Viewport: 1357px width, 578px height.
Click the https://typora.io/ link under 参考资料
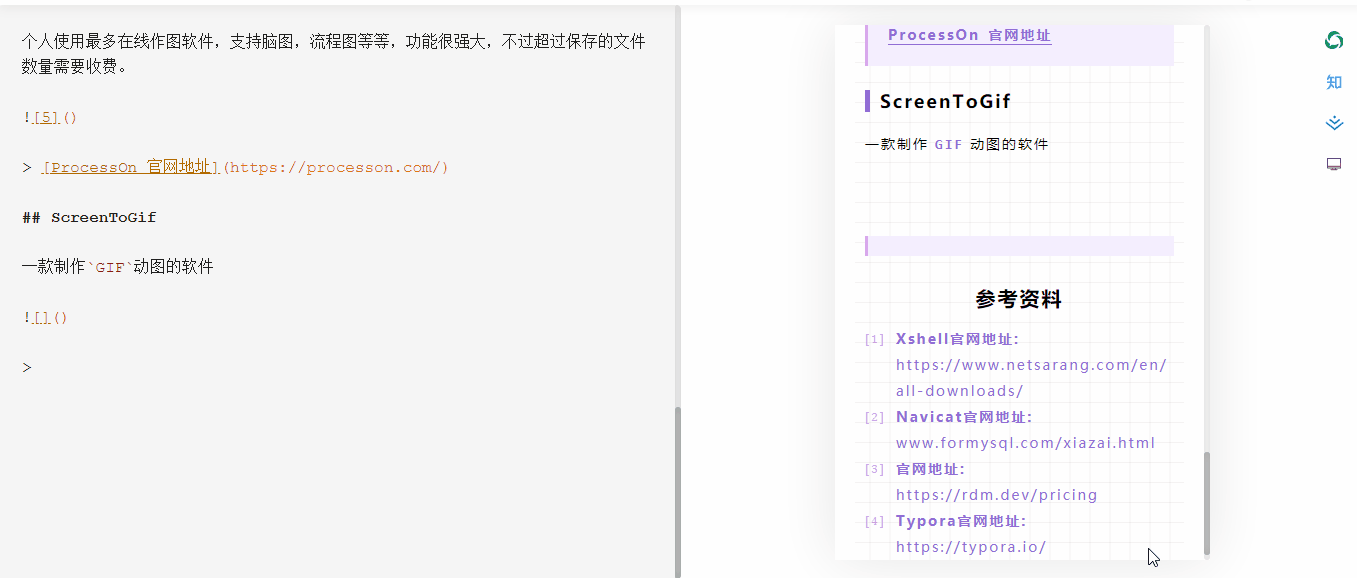(x=970, y=547)
